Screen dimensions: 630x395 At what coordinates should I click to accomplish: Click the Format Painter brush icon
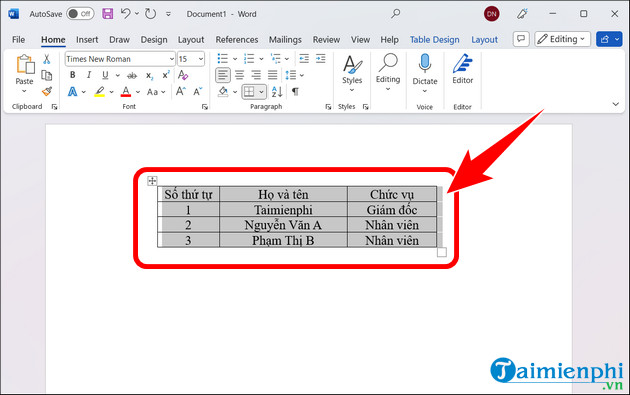47,92
